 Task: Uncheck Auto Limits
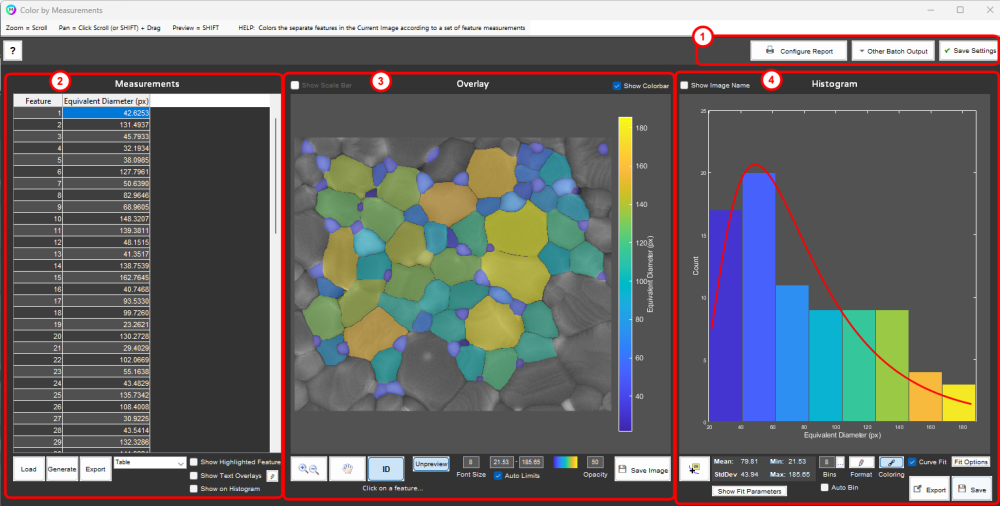[498, 475]
